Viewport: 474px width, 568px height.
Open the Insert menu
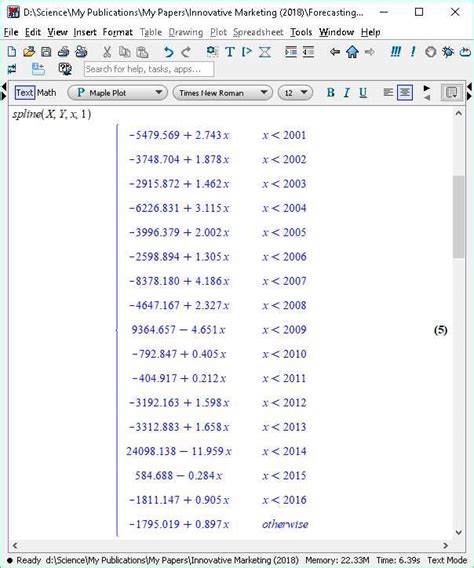click(x=85, y=32)
